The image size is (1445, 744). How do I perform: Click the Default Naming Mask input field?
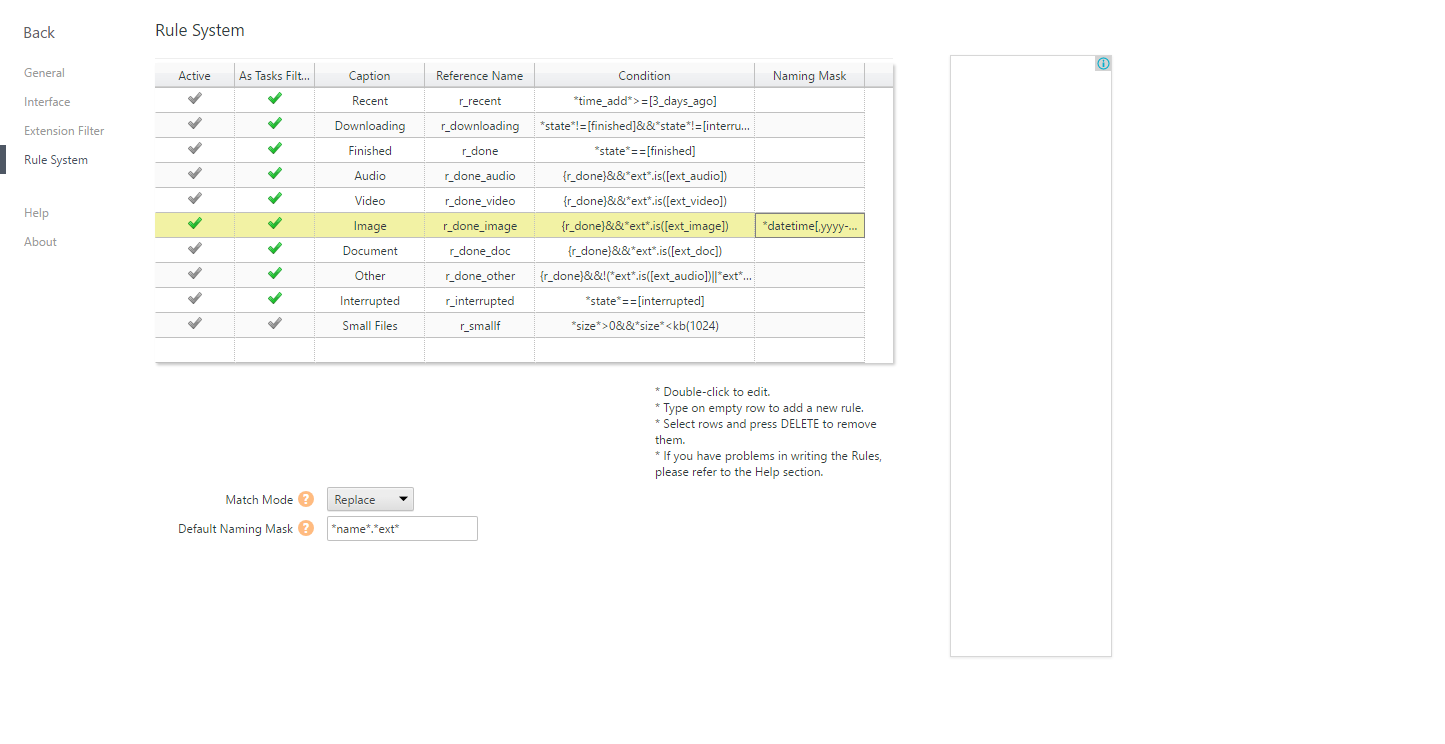tap(402, 529)
